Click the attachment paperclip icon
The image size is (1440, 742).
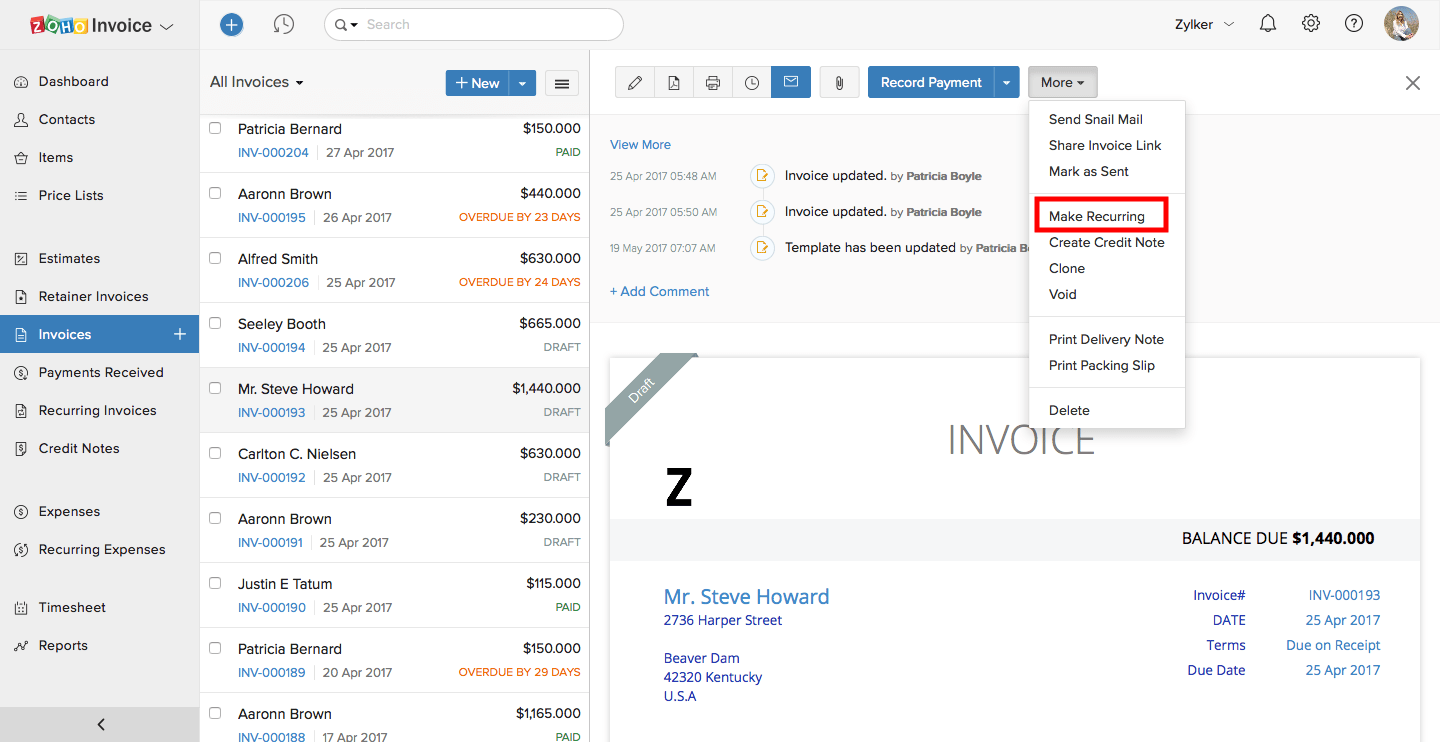[839, 82]
